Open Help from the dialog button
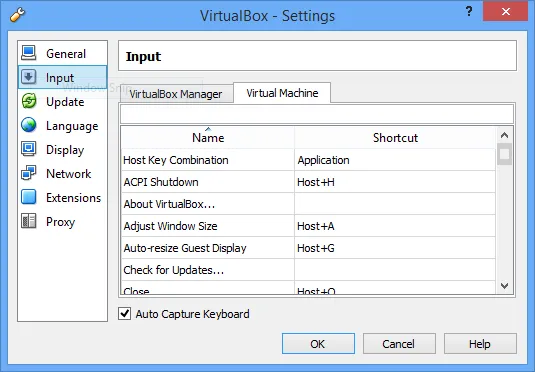Screen dimensions: 535x372 [x=480, y=344]
